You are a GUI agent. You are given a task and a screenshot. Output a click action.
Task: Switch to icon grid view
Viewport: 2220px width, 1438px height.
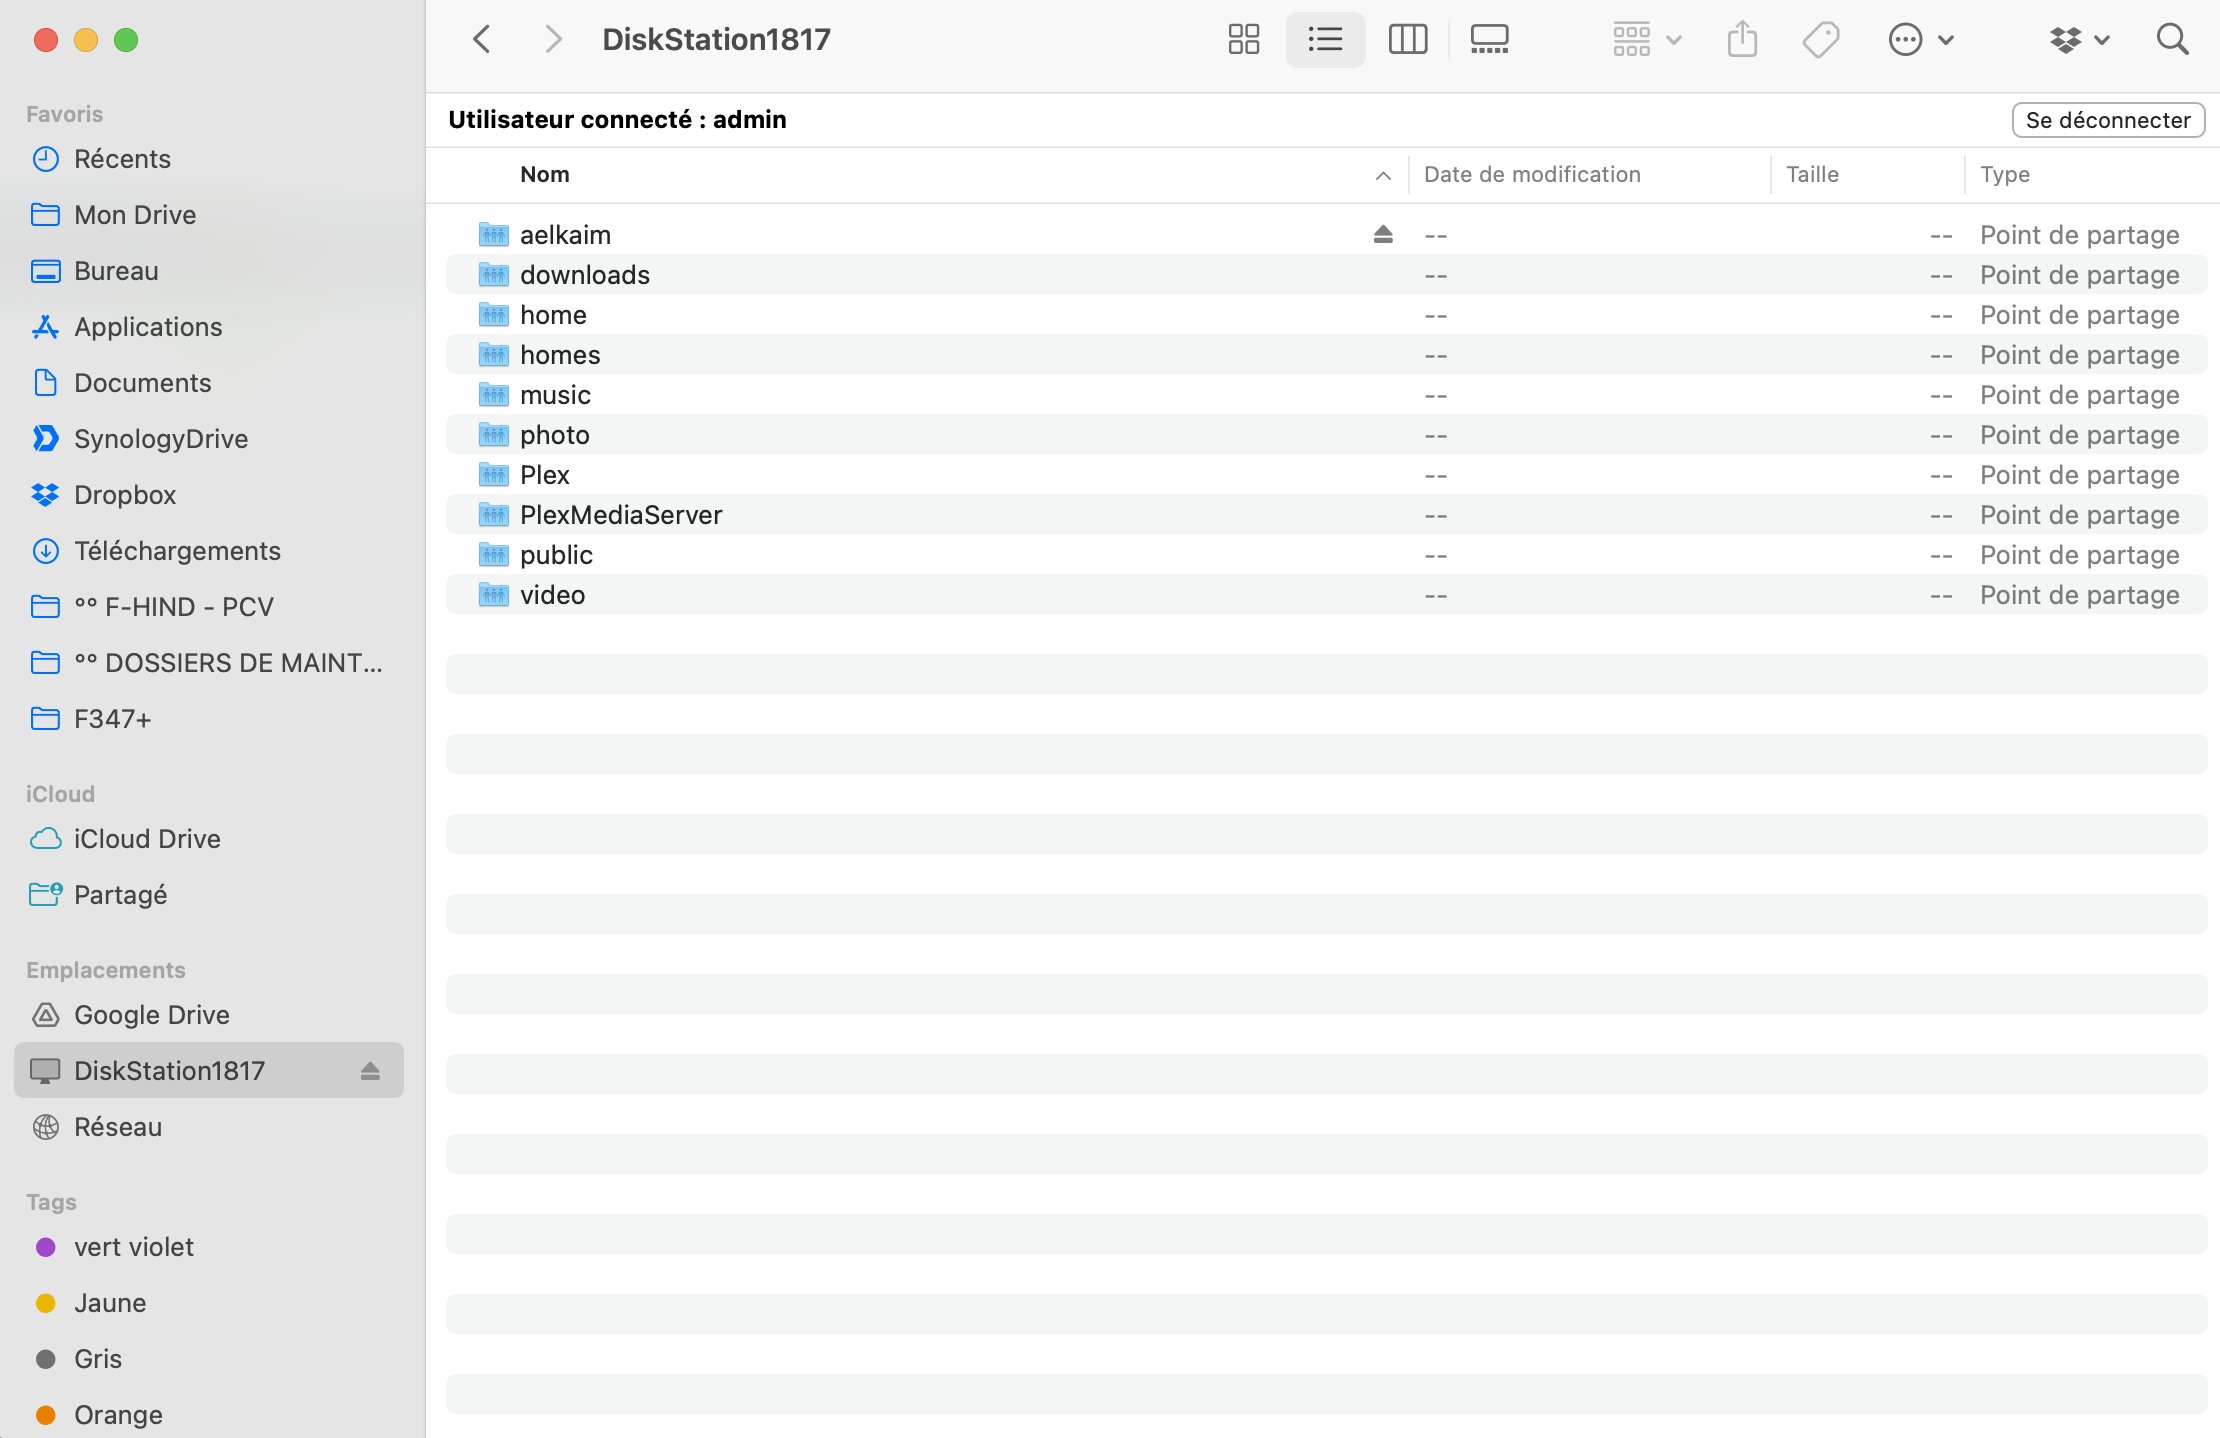[1243, 40]
